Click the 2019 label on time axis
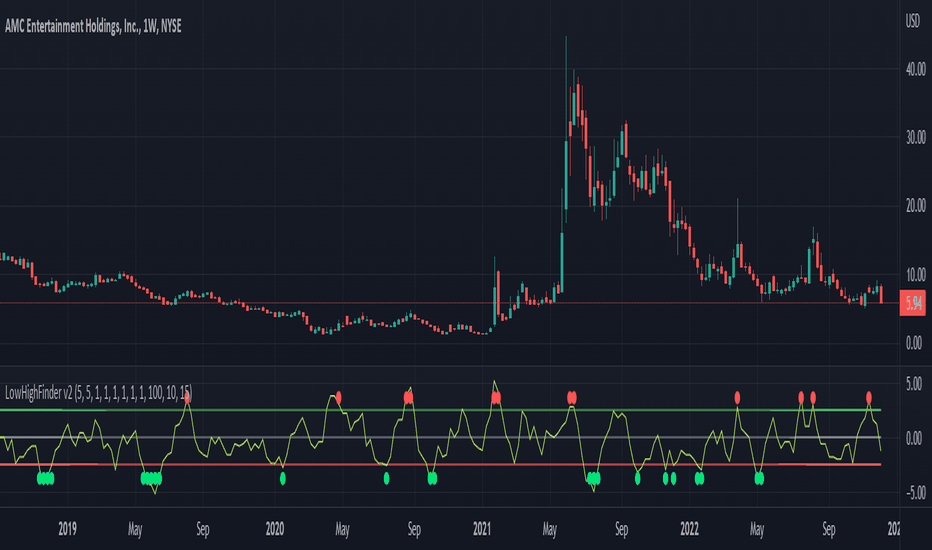This screenshot has height=550, width=932. coord(67,529)
